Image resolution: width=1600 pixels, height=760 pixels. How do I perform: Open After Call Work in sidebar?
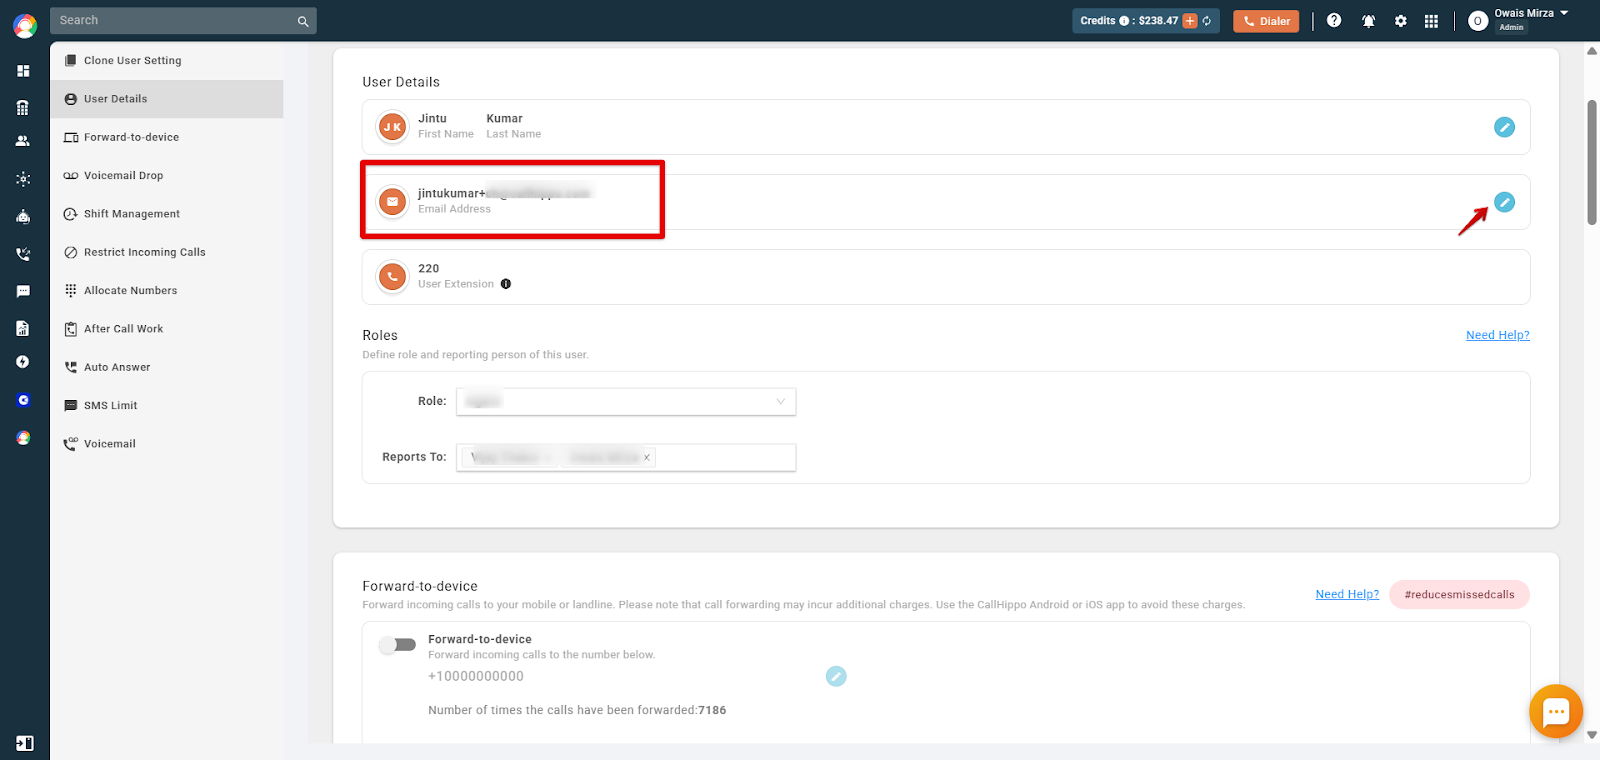pyautogui.click(x=167, y=329)
